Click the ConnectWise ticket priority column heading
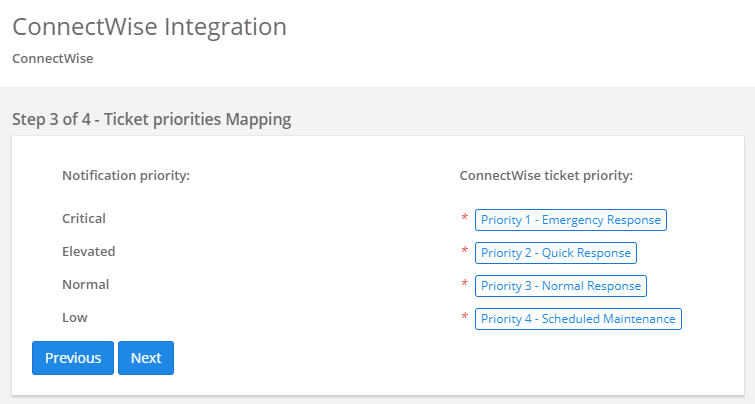This screenshot has width=755, height=404. [546, 176]
